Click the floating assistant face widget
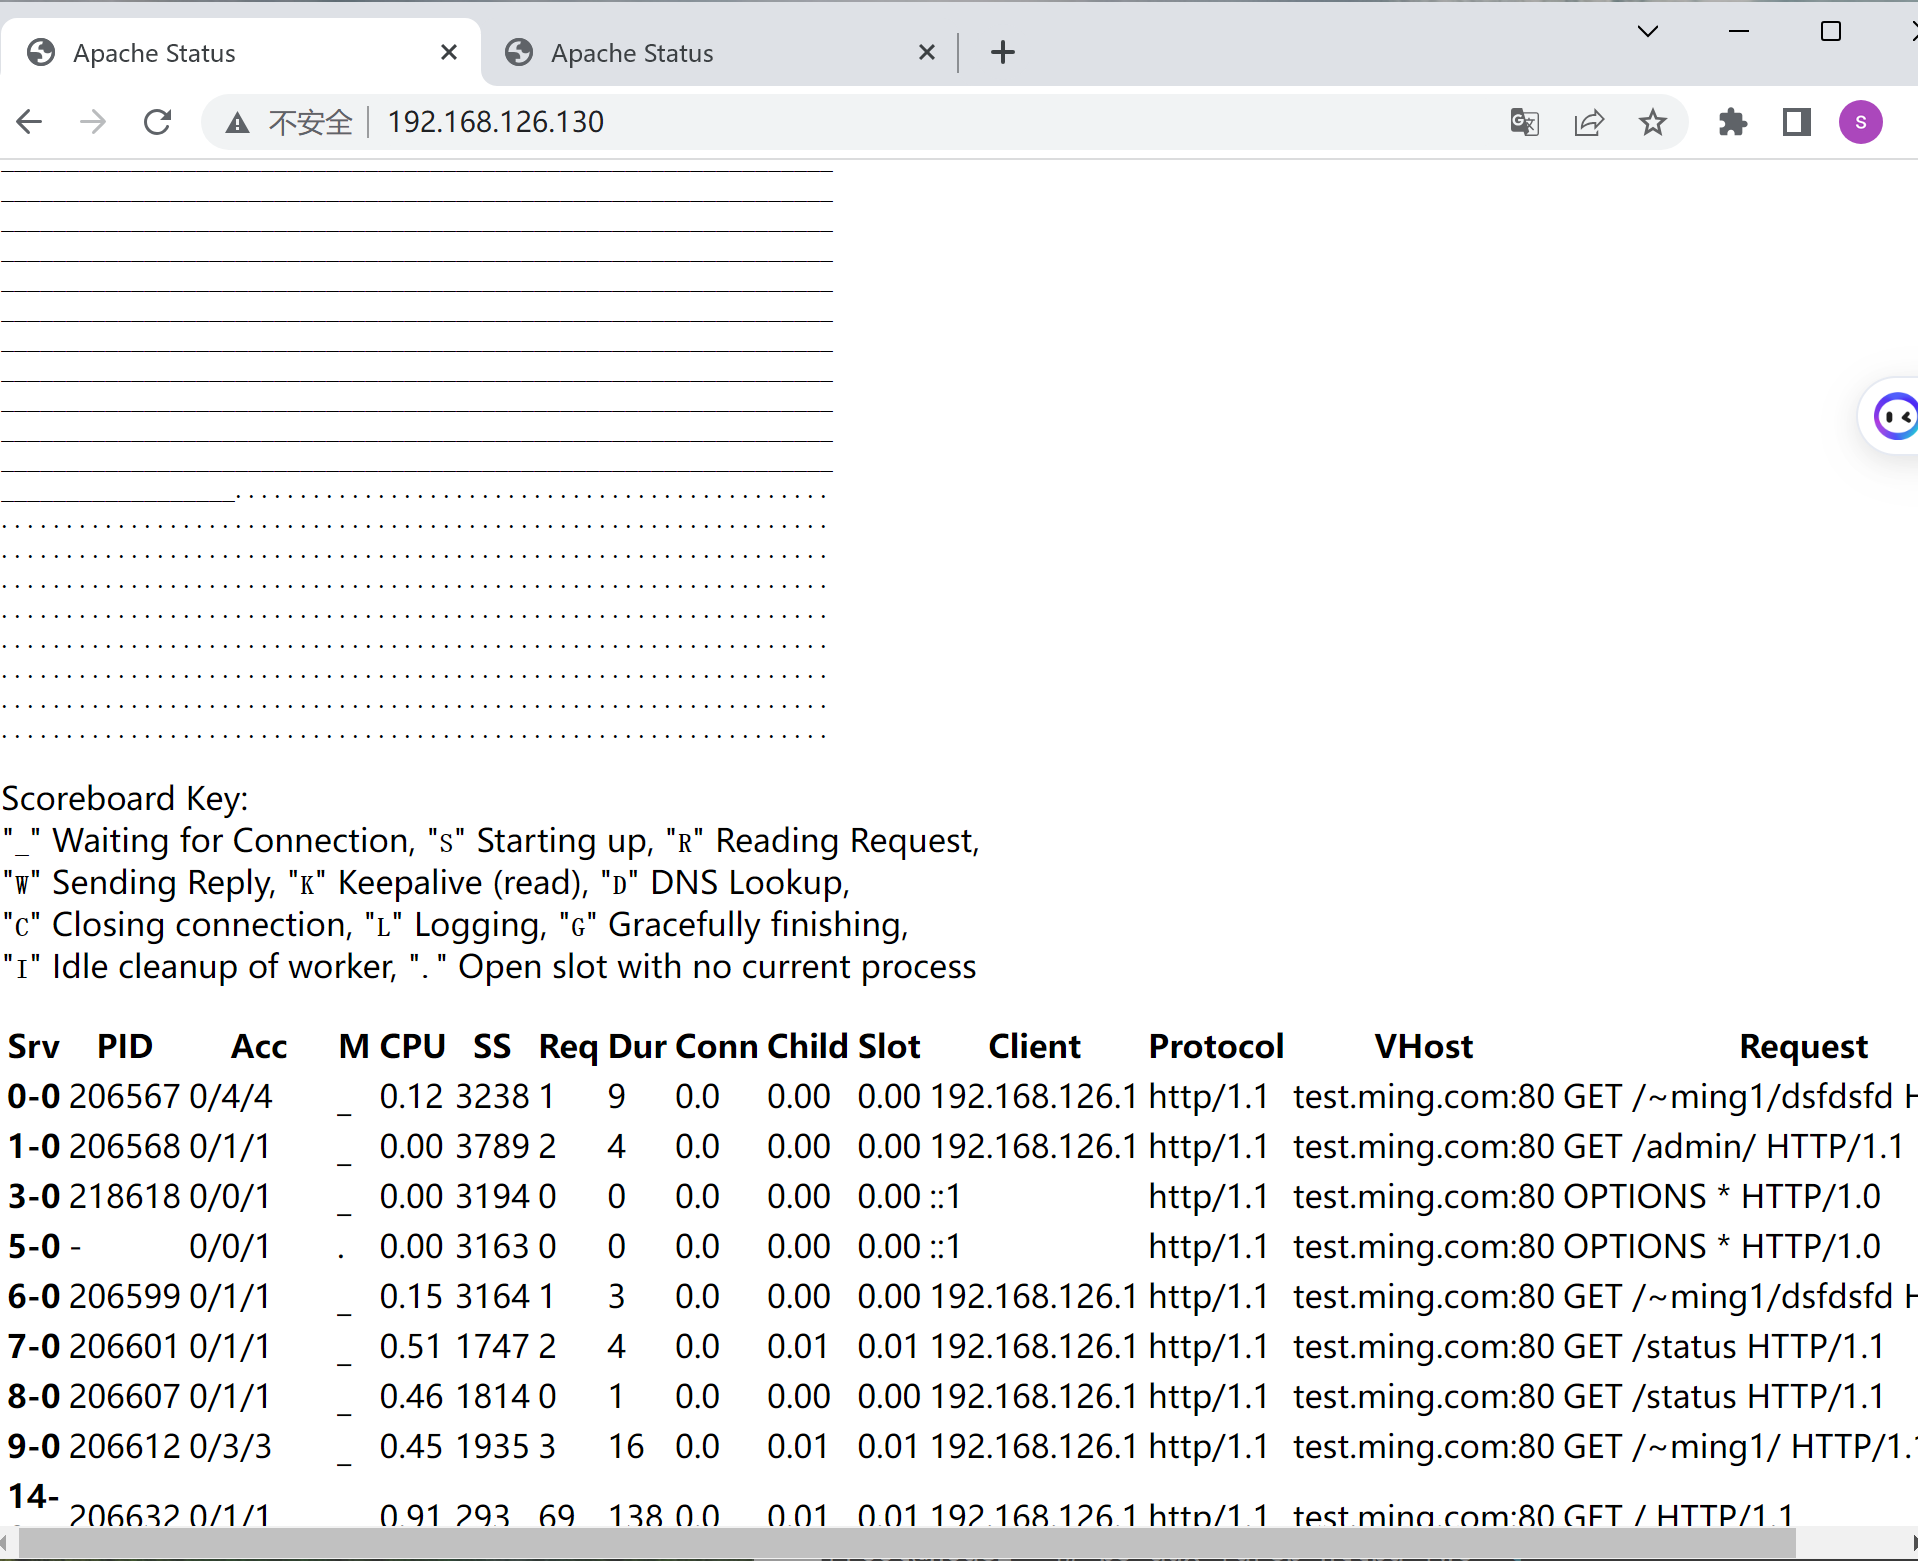This screenshot has width=1918, height=1561. 1894,416
